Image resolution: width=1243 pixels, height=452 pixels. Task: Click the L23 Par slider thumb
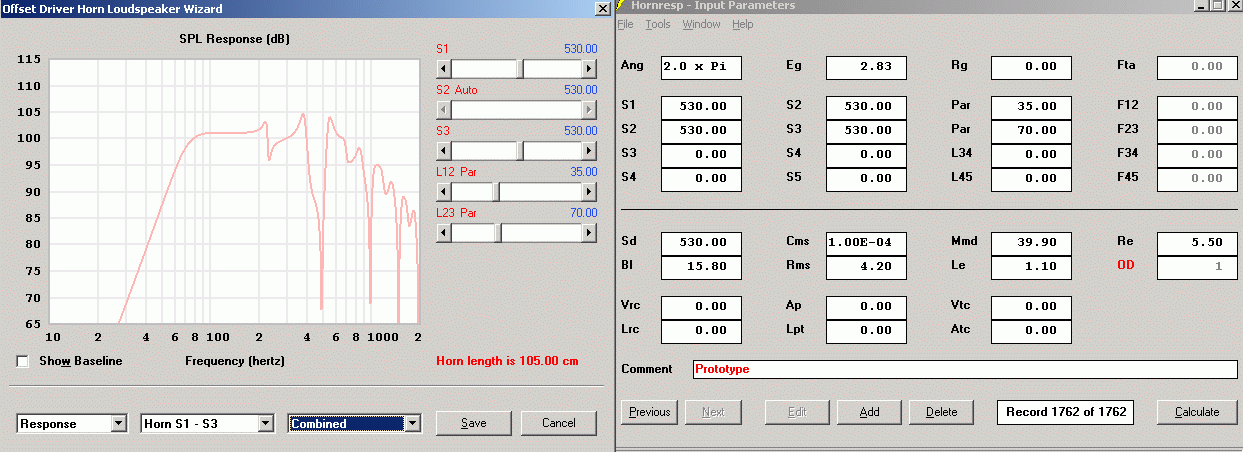click(x=497, y=233)
